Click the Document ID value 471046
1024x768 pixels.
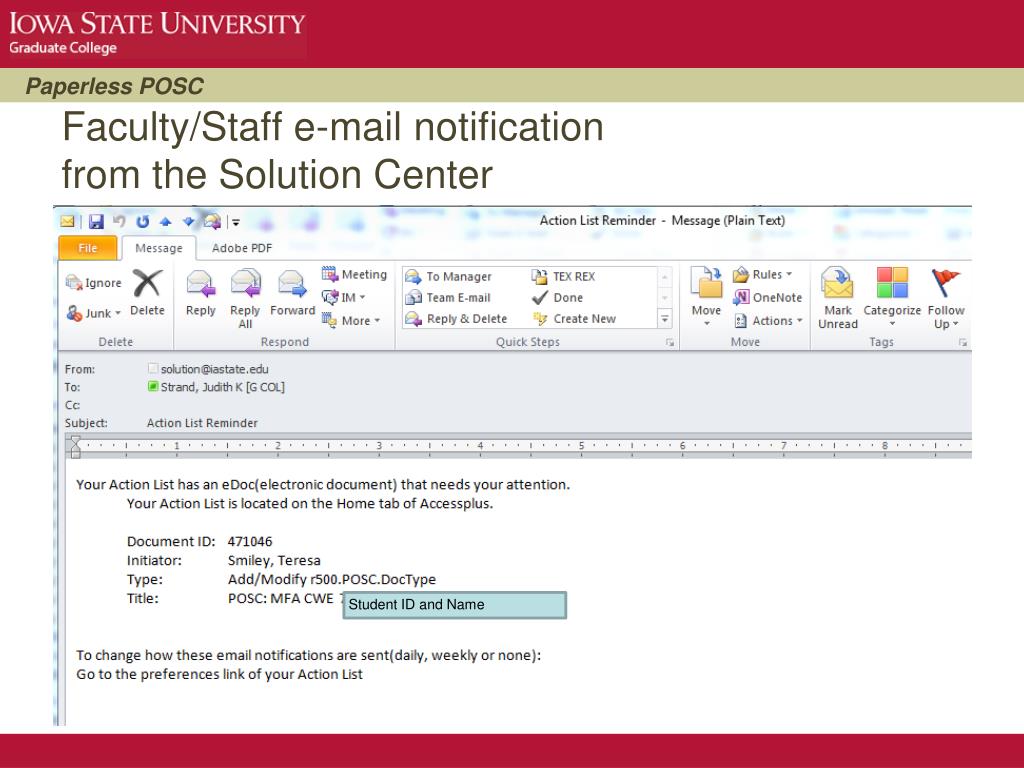point(249,541)
